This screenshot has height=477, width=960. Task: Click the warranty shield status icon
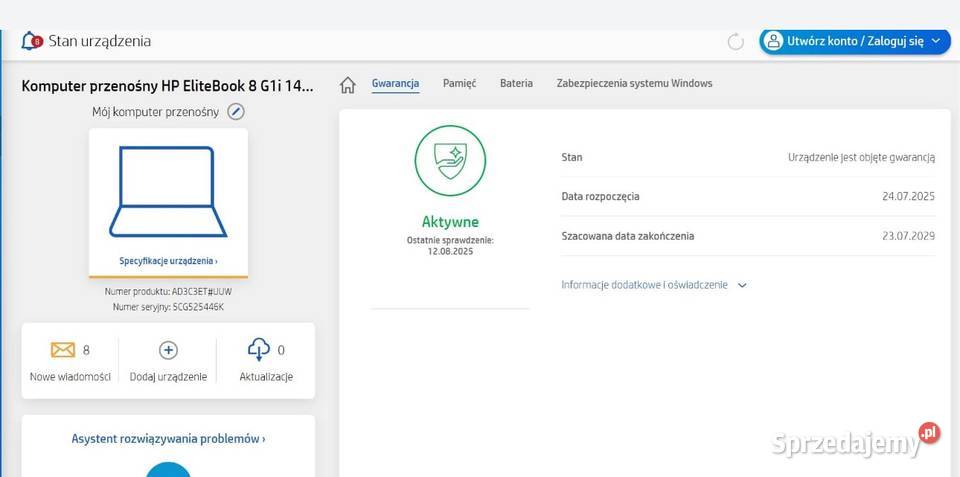point(450,160)
